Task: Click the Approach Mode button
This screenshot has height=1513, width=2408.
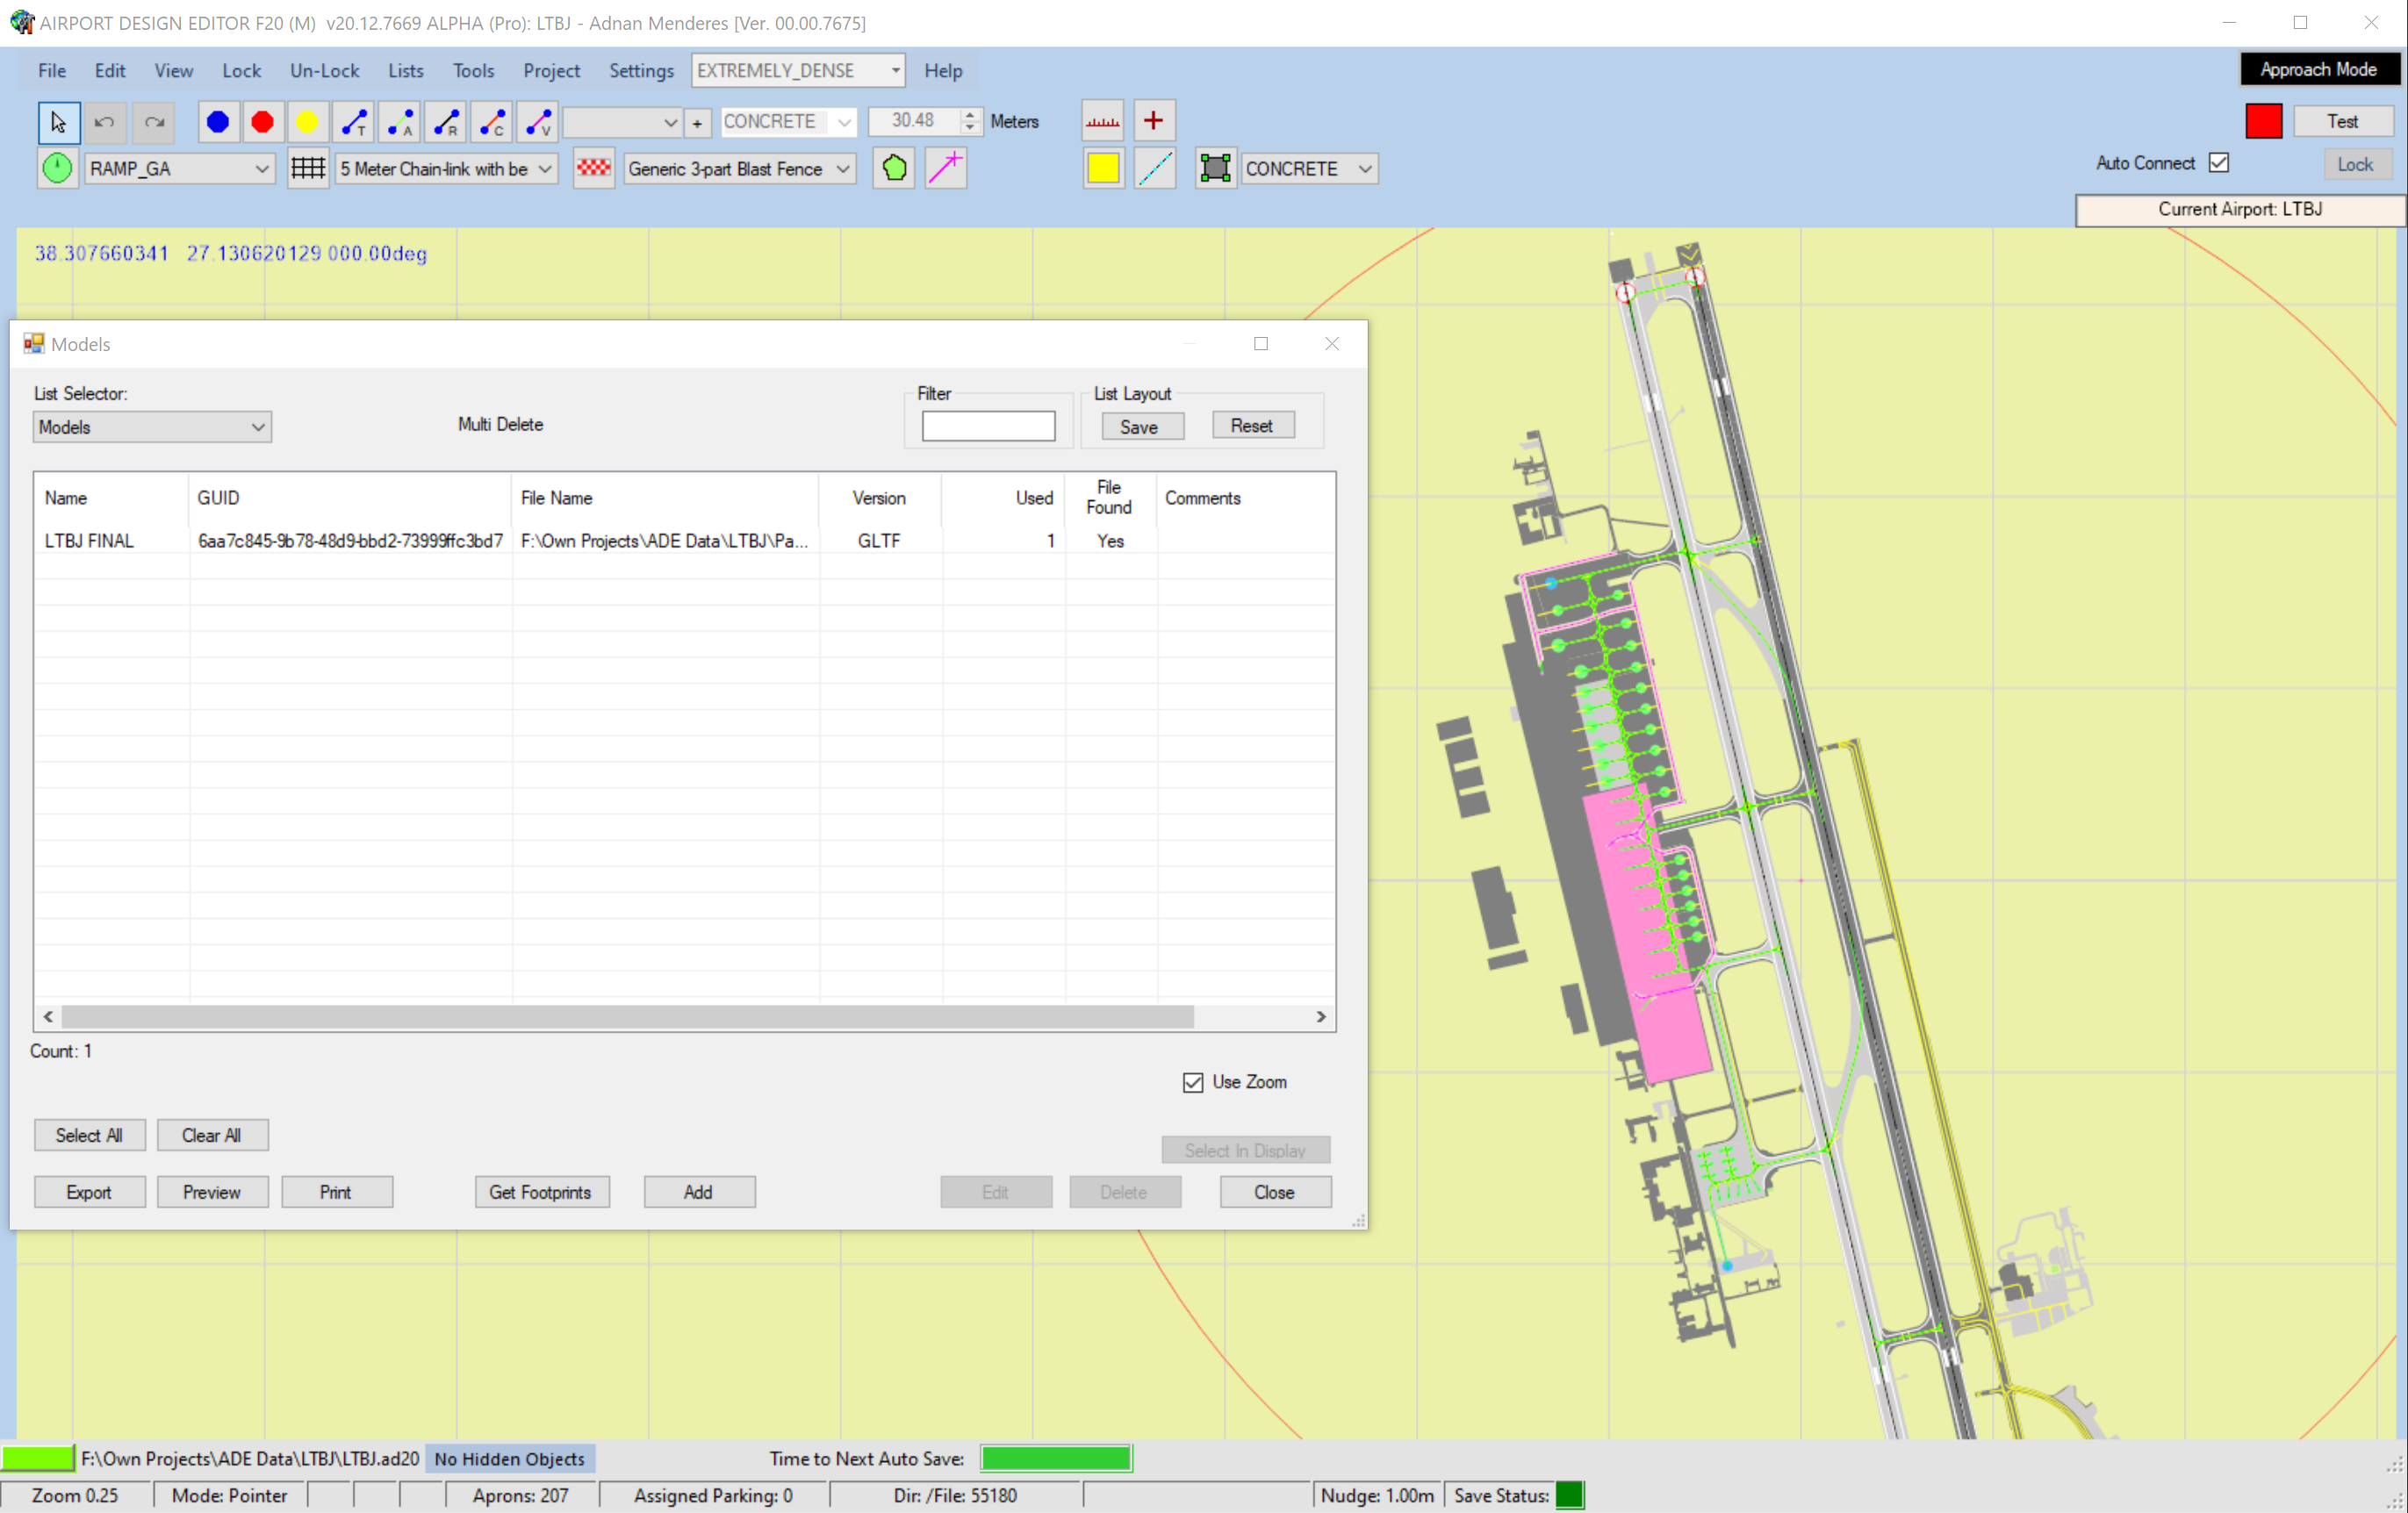Action: tap(2319, 69)
